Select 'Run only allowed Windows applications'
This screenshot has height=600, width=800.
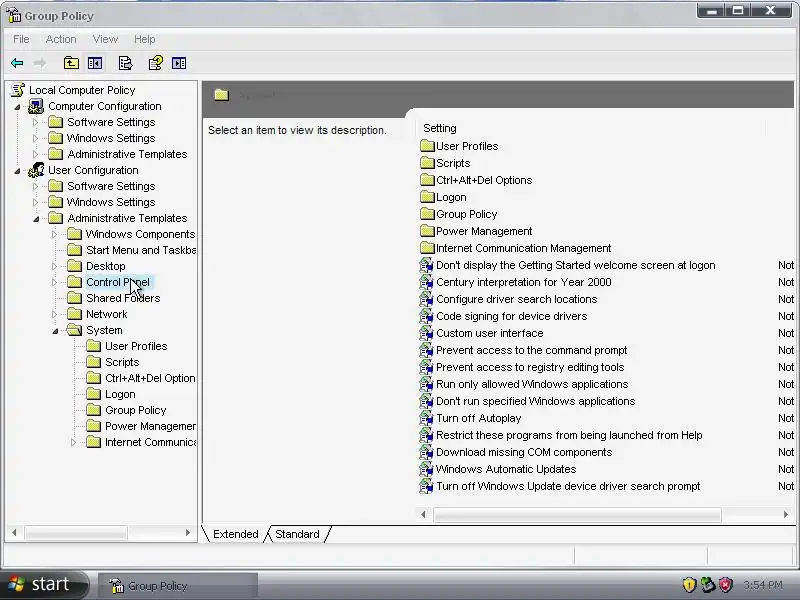tap(532, 384)
